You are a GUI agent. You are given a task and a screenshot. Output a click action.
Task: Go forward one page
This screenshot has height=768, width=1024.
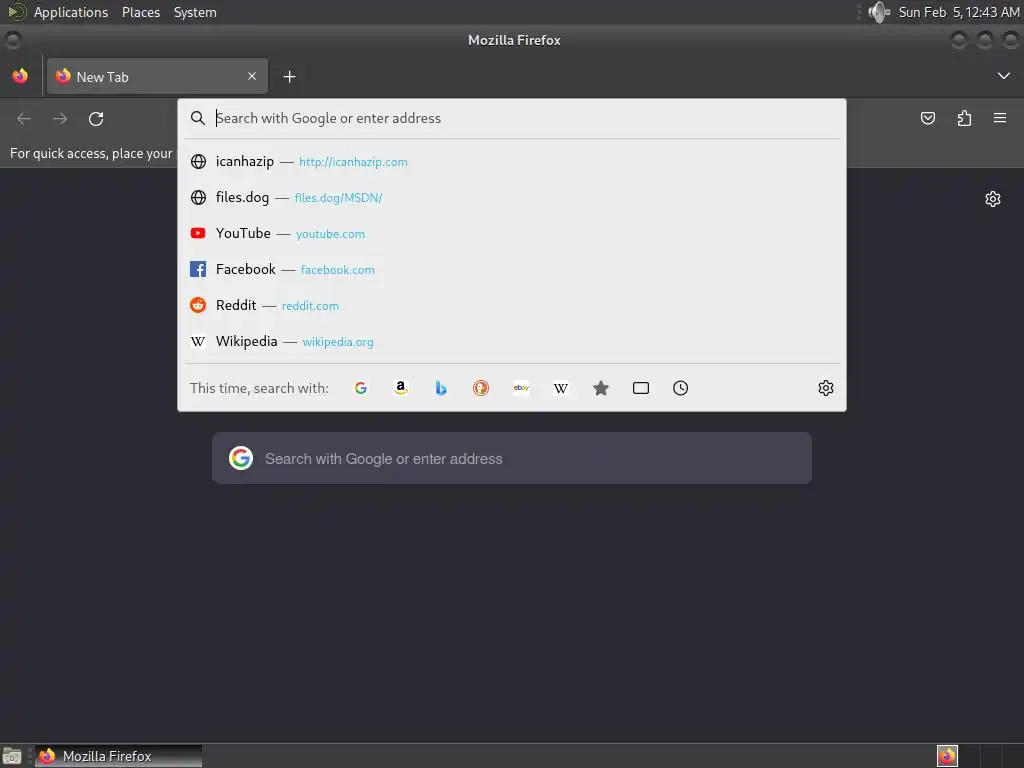pos(60,118)
